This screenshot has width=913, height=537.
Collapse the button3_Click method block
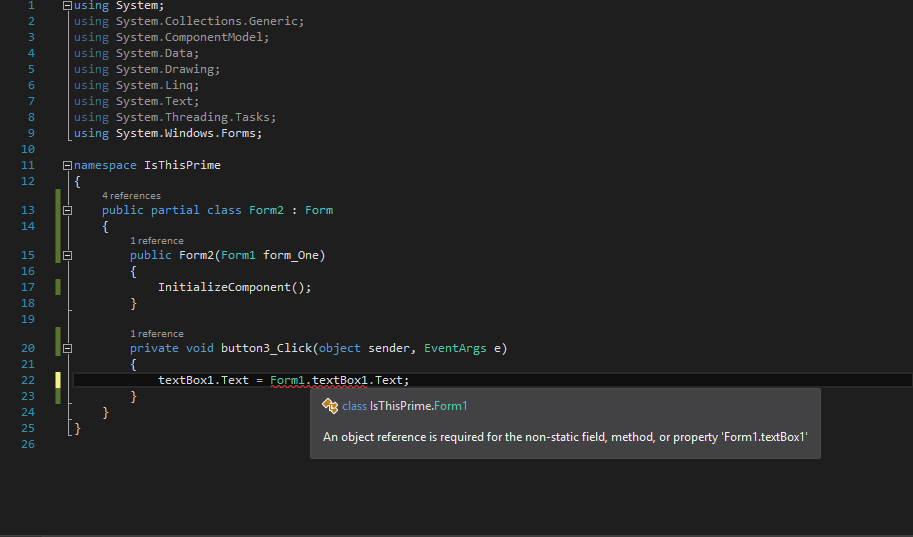click(67, 348)
